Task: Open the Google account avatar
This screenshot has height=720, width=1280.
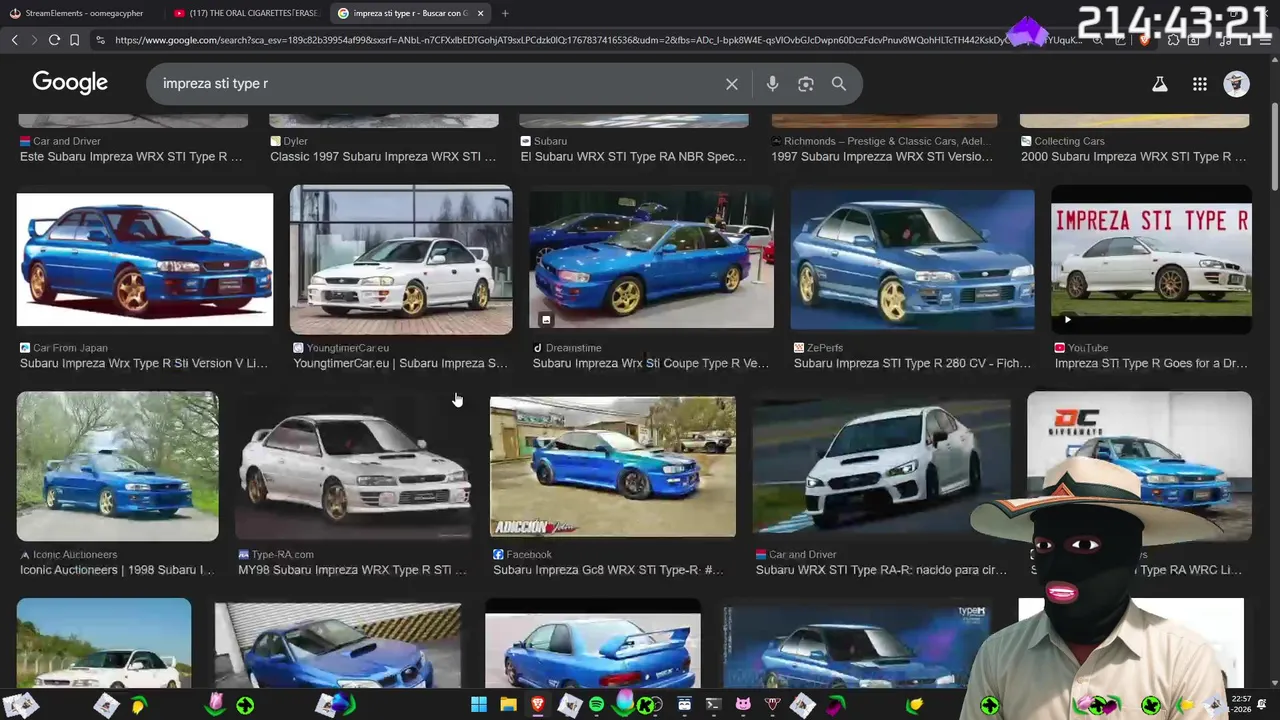Action: point(1237,84)
